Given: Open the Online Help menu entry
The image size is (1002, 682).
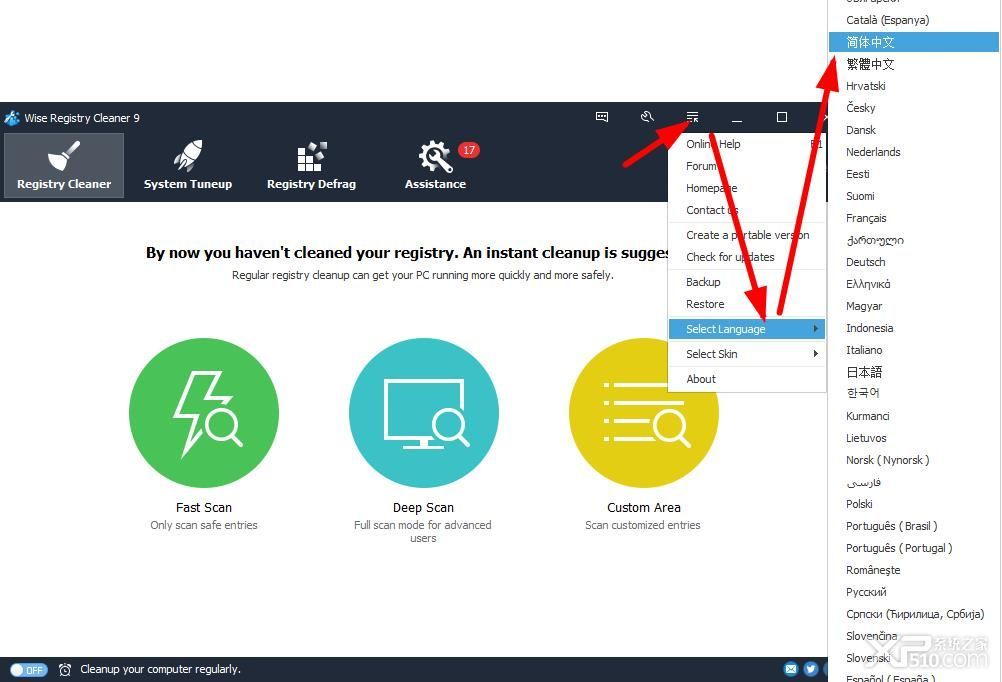Looking at the screenshot, I should point(746,144).
